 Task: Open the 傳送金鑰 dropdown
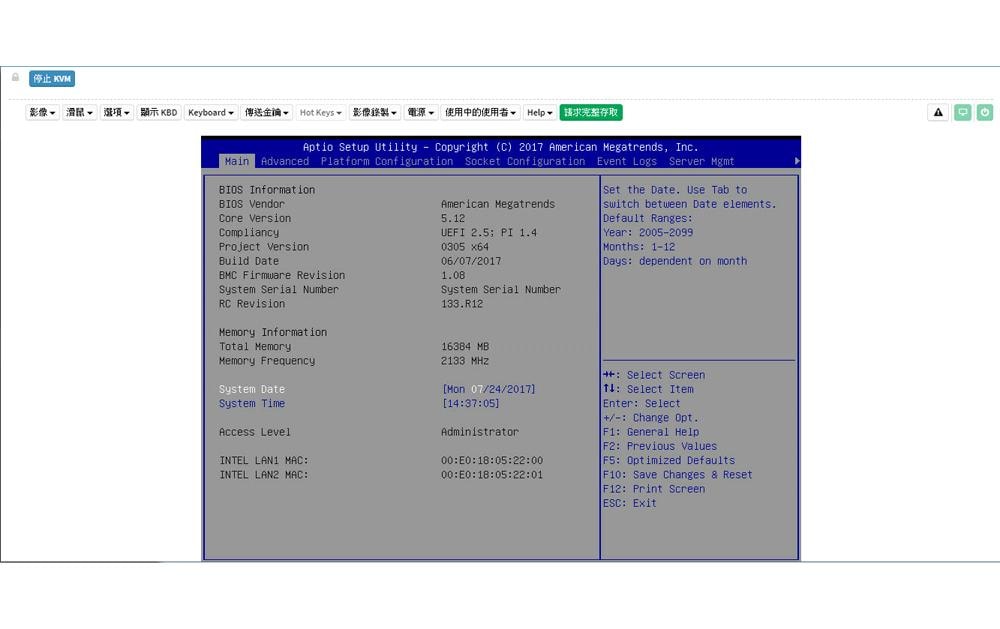(x=267, y=112)
